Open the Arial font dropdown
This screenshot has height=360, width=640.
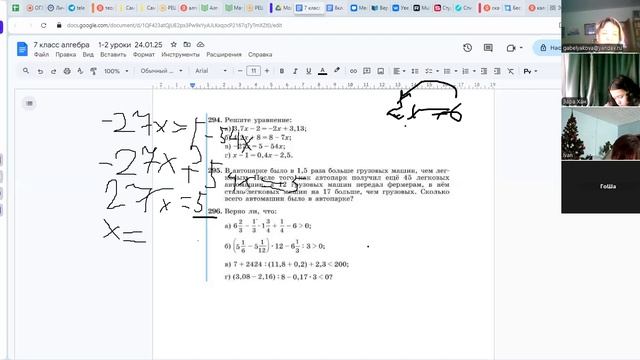pos(211,71)
